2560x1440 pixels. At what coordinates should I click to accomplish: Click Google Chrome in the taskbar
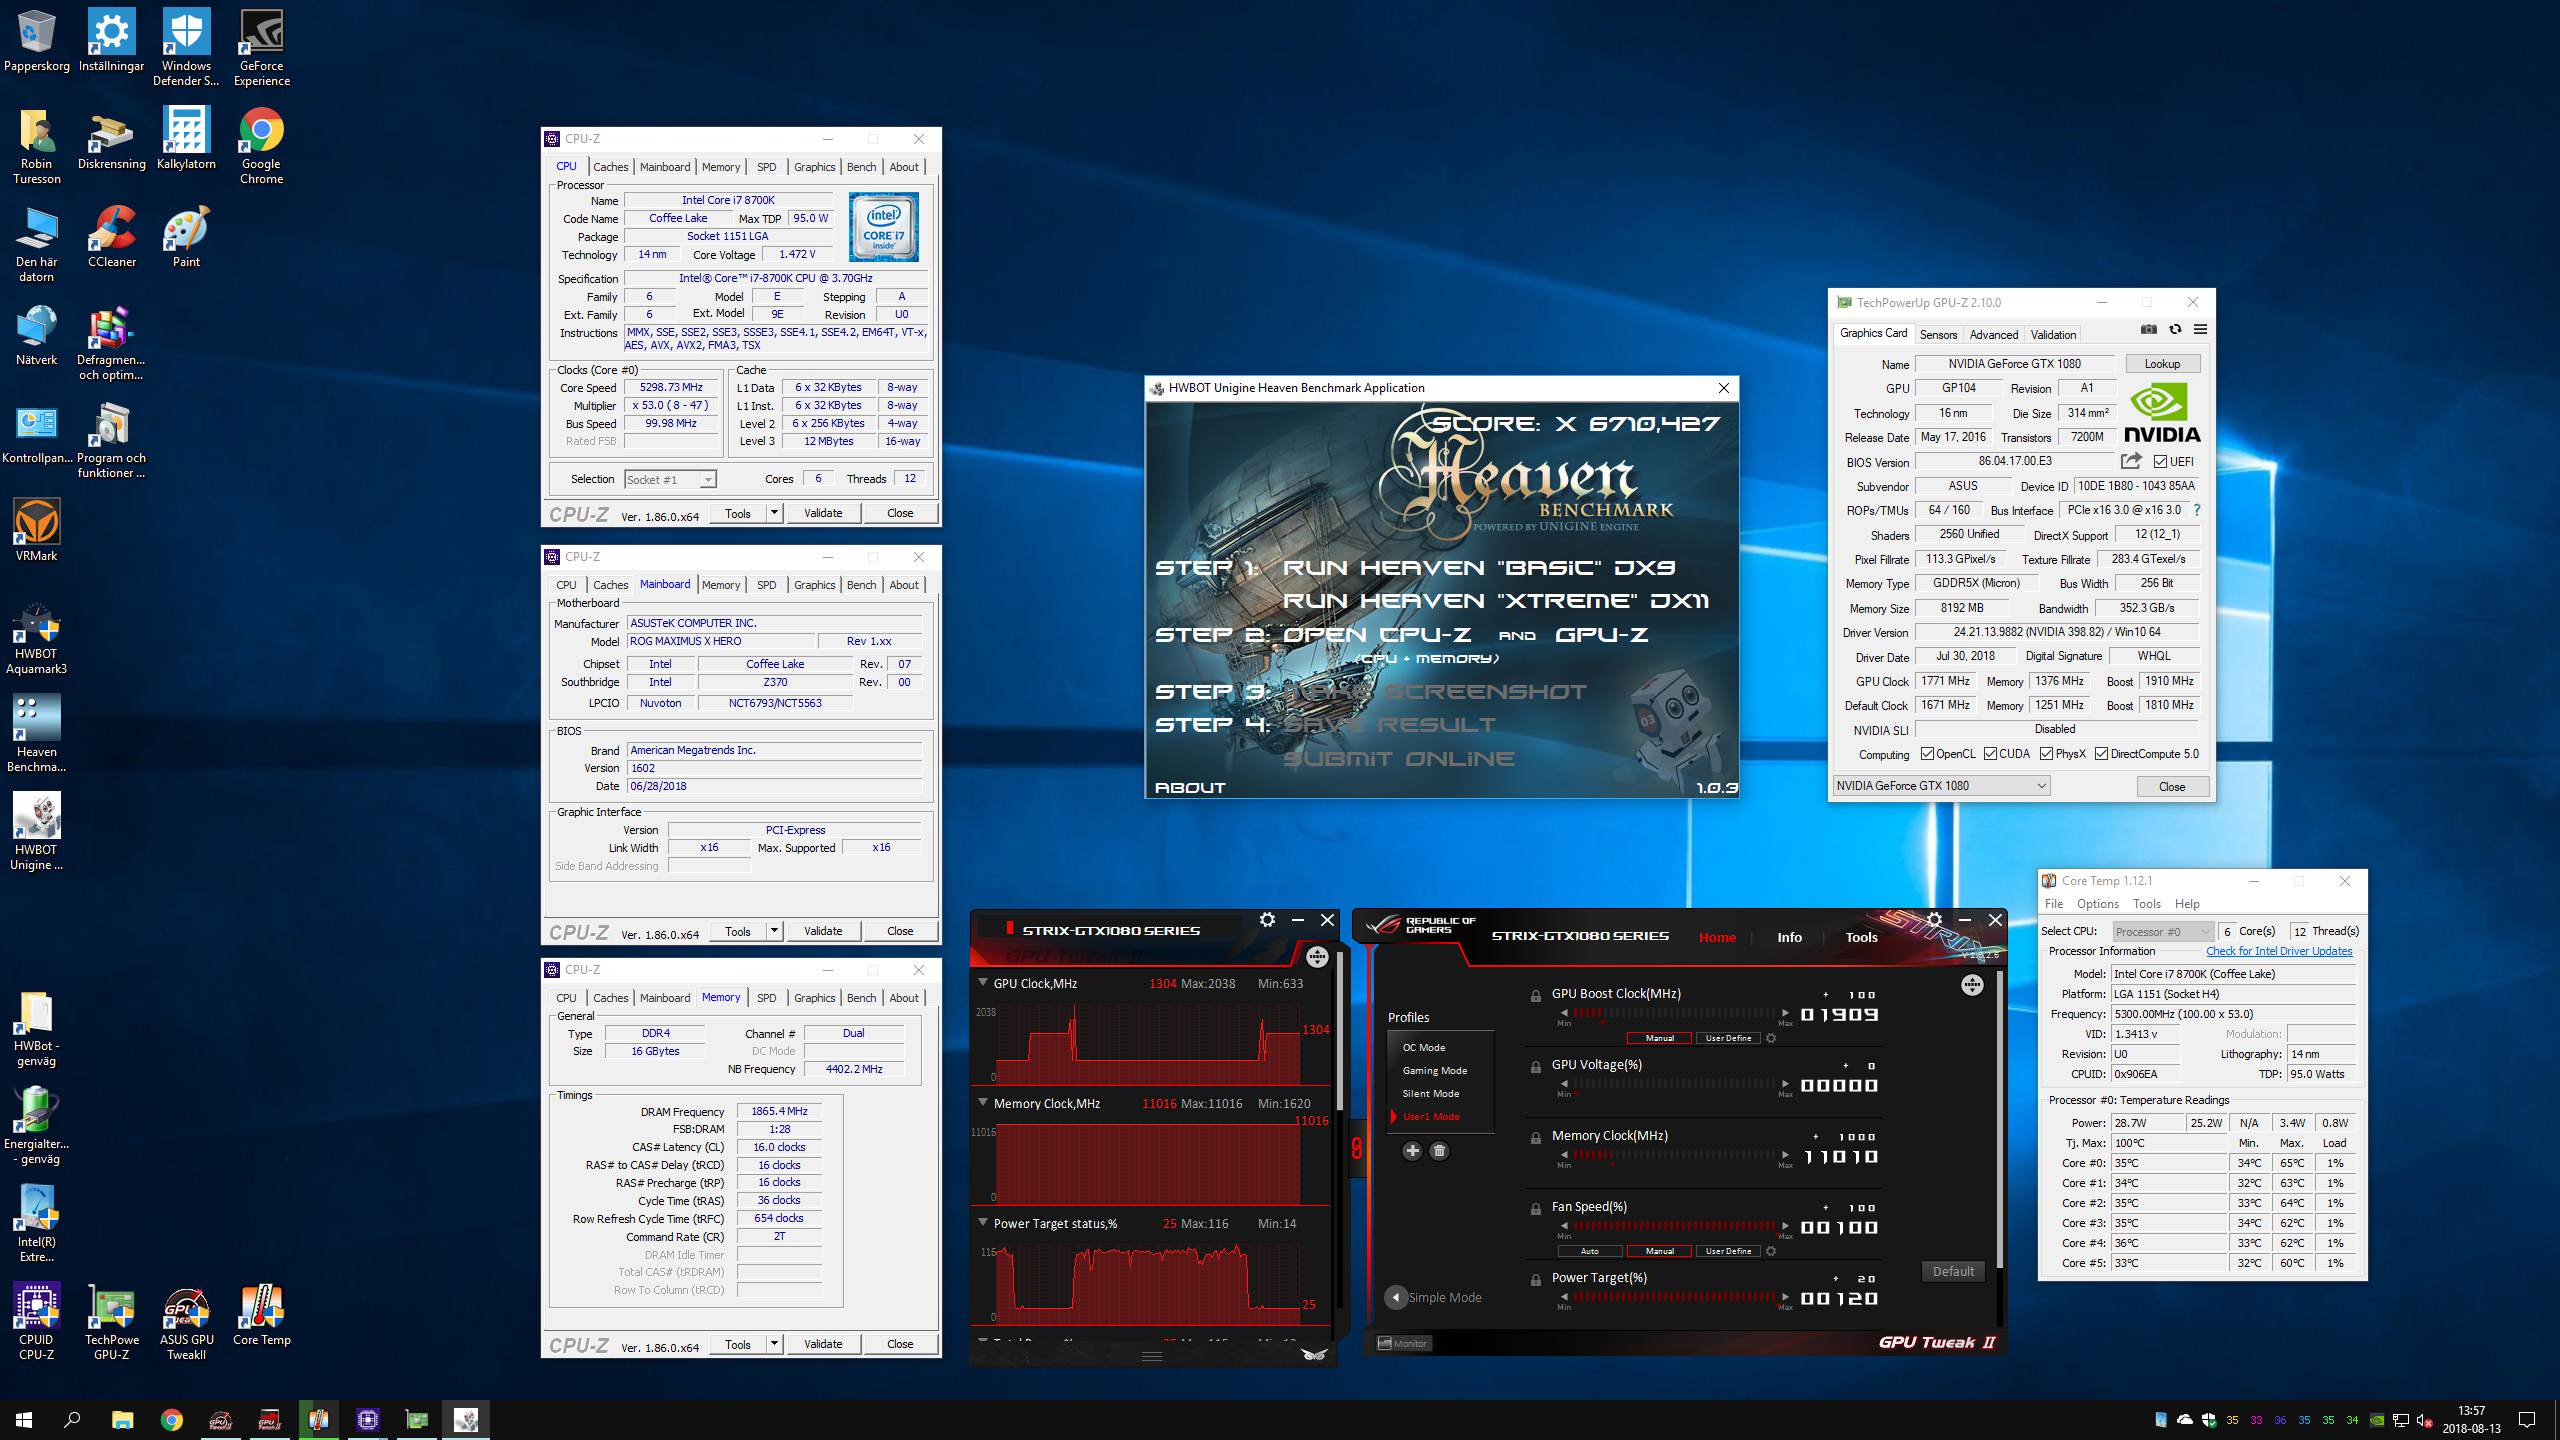tap(171, 1420)
